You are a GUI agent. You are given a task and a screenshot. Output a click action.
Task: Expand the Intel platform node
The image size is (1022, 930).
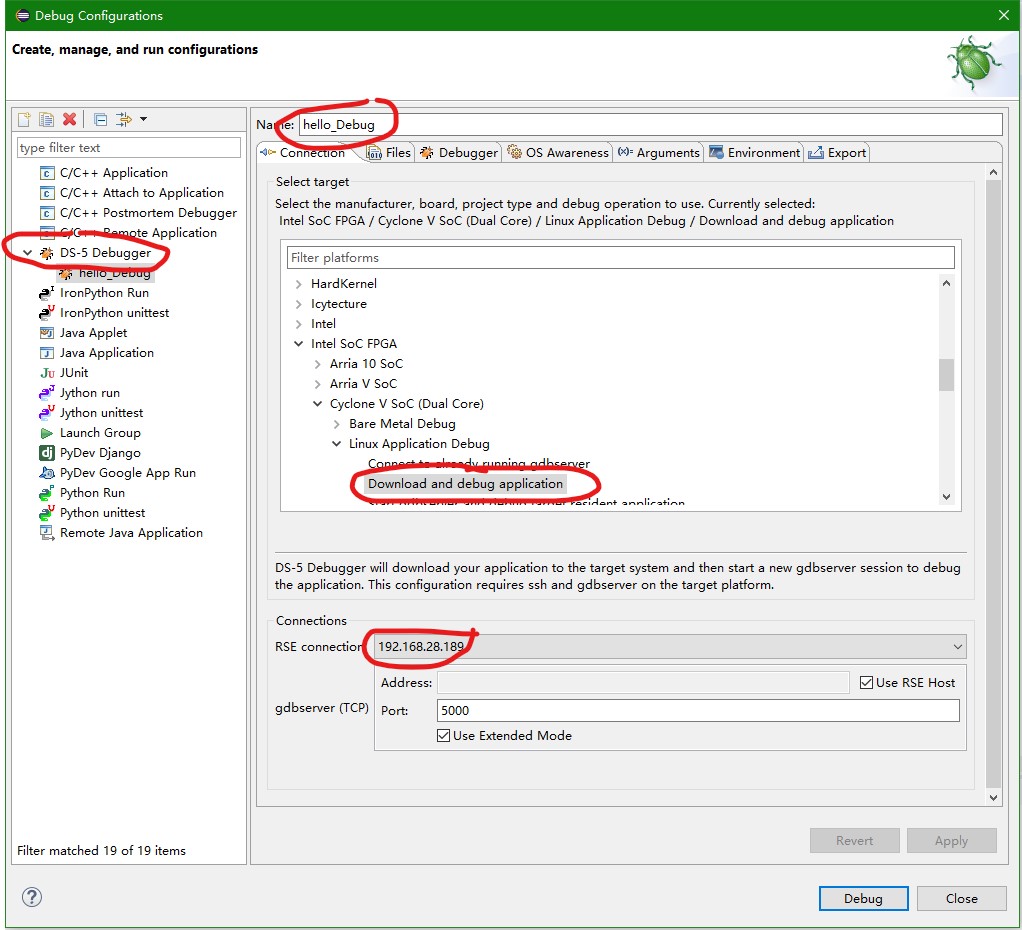click(299, 324)
